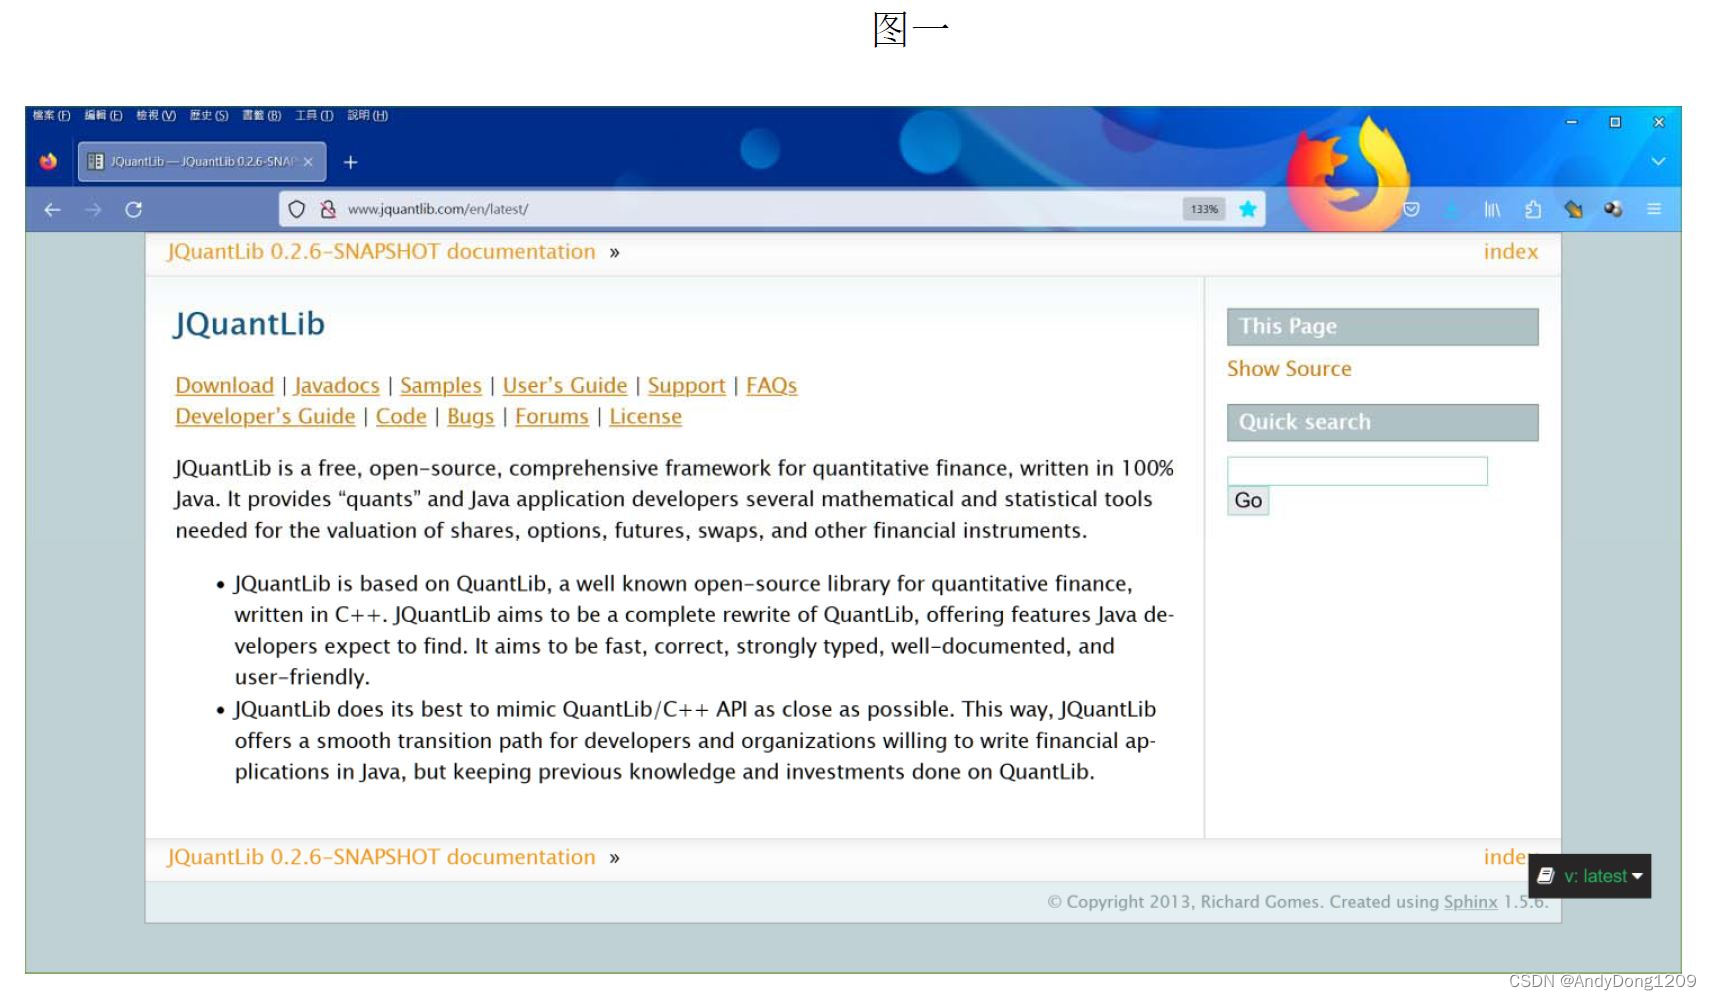The height and width of the screenshot is (1000, 1711).
Task: Click the 'Quick search' sidebar heading
Action: [x=1383, y=423]
